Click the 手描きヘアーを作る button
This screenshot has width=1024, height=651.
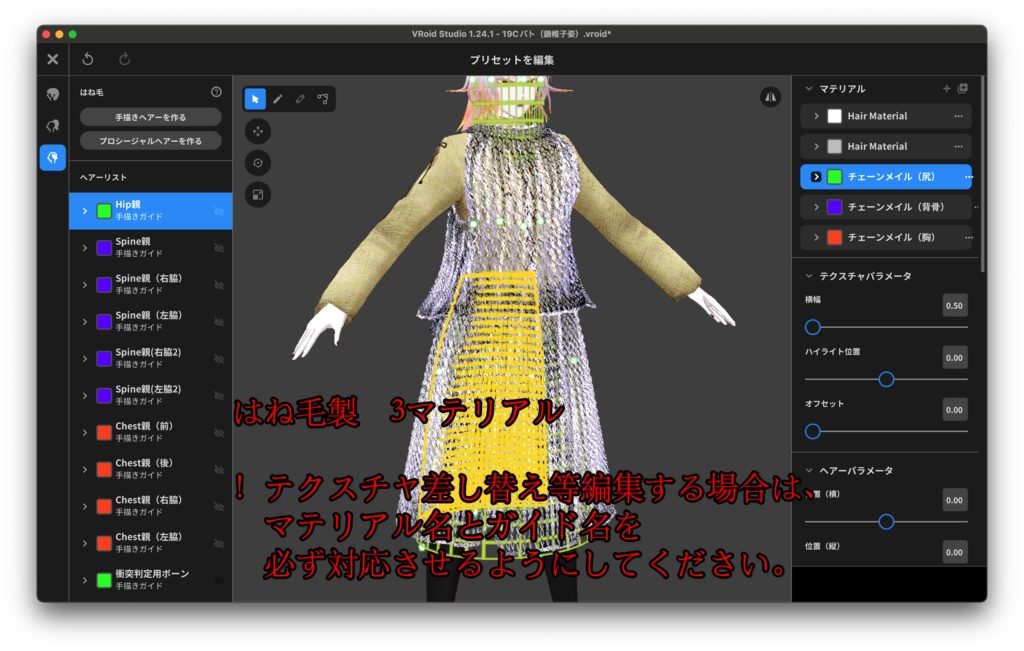[150, 117]
